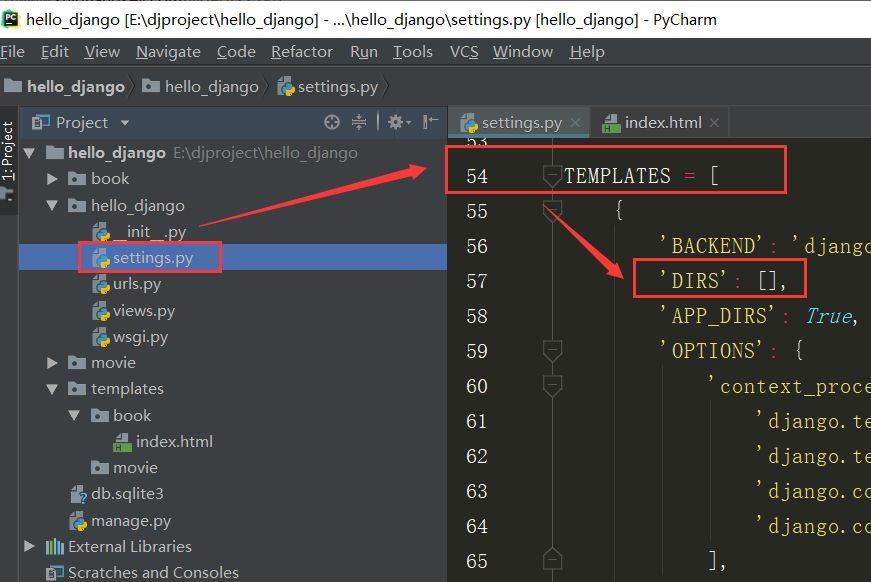
Task: Click the second hello_django folder breadcrumb
Action: click(200, 87)
